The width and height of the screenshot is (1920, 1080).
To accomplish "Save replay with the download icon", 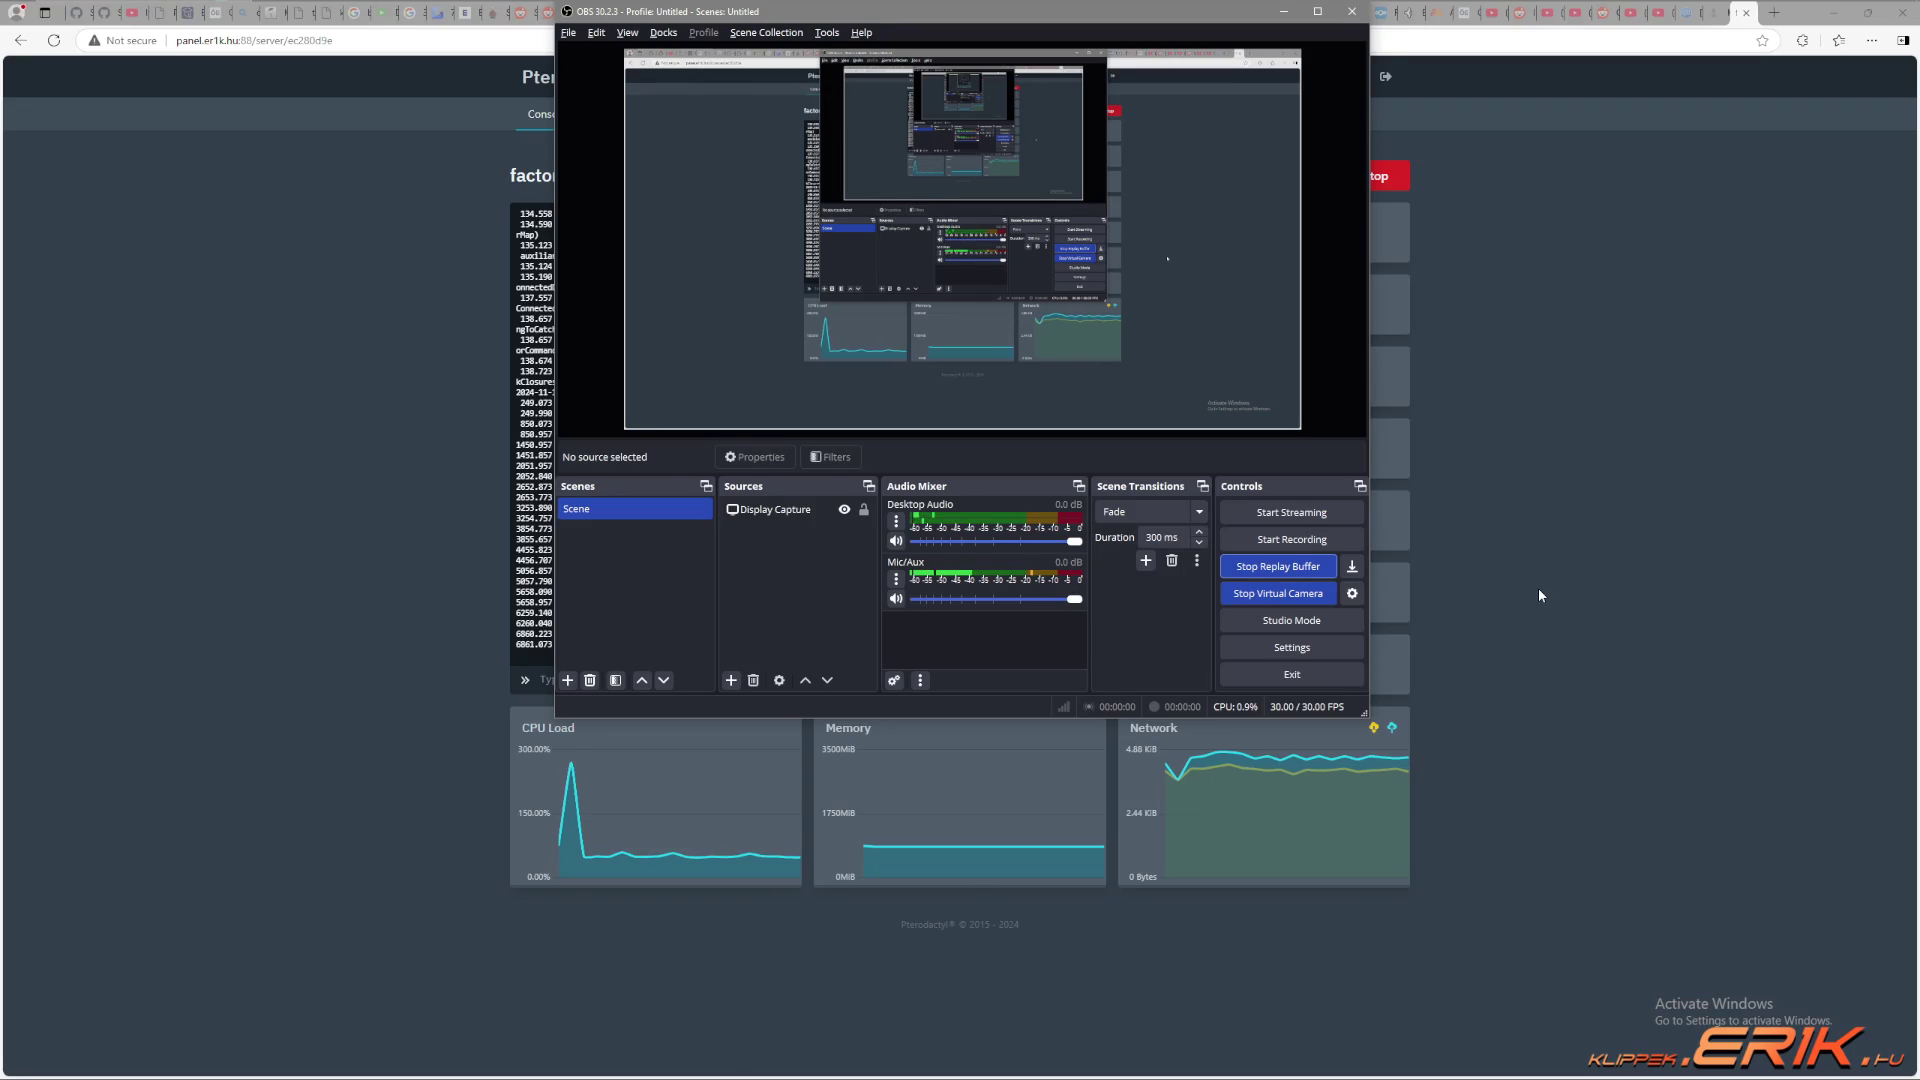I will point(1352,566).
